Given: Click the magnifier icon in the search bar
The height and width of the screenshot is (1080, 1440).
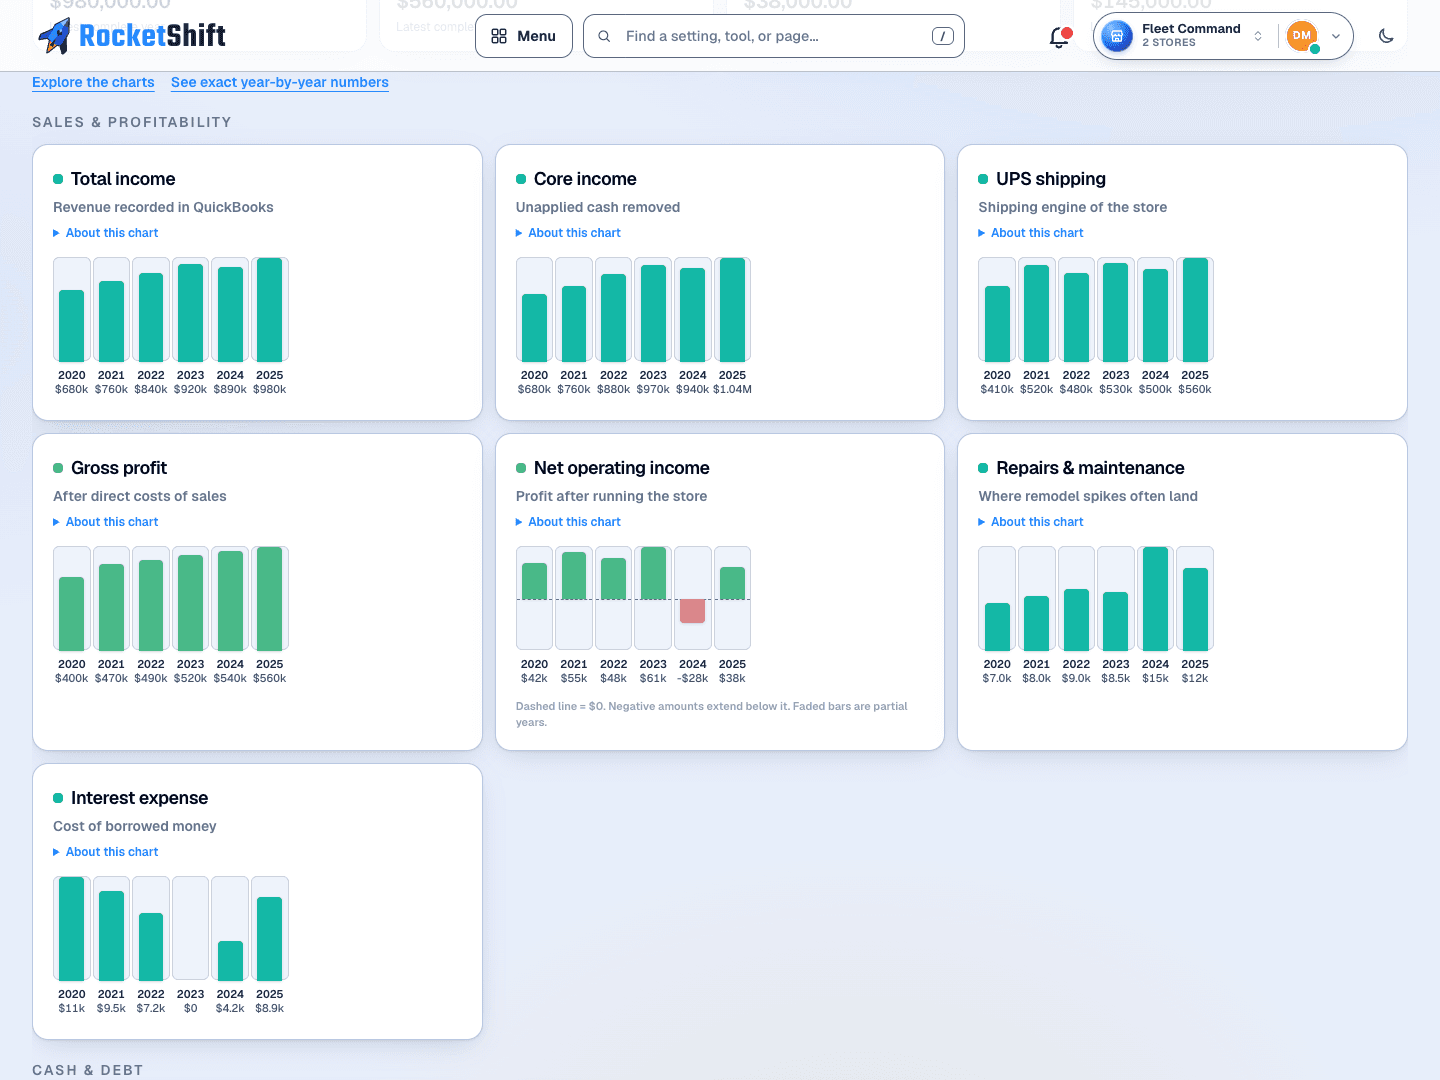Looking at the screenshot, I should pyautogui.click(x=604, y=36).
